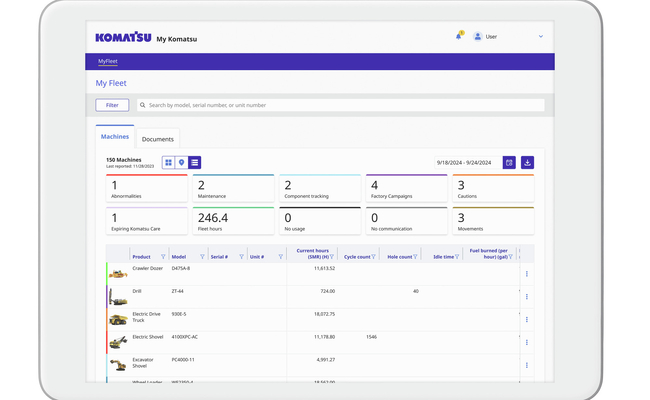The image size is (650, 400).
Task: Switch to map location view
Action: coord(182,162)
